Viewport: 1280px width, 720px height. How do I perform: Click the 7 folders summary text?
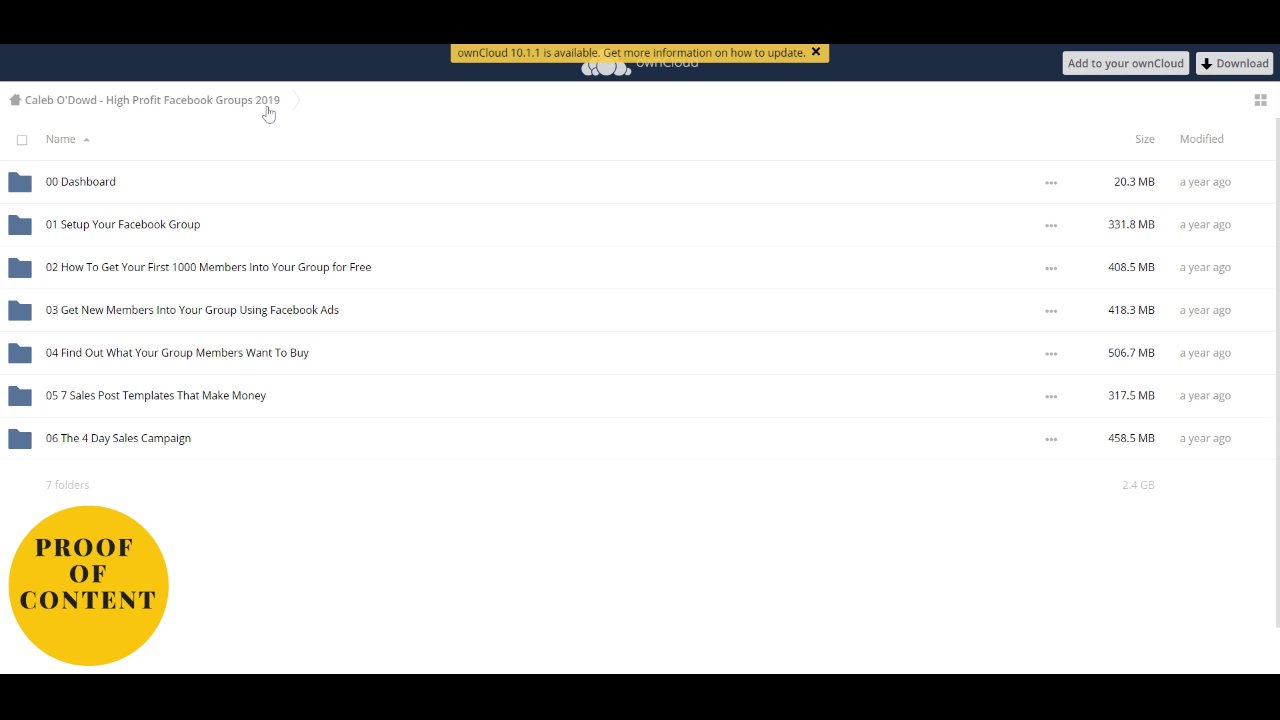tap(67, 485)
